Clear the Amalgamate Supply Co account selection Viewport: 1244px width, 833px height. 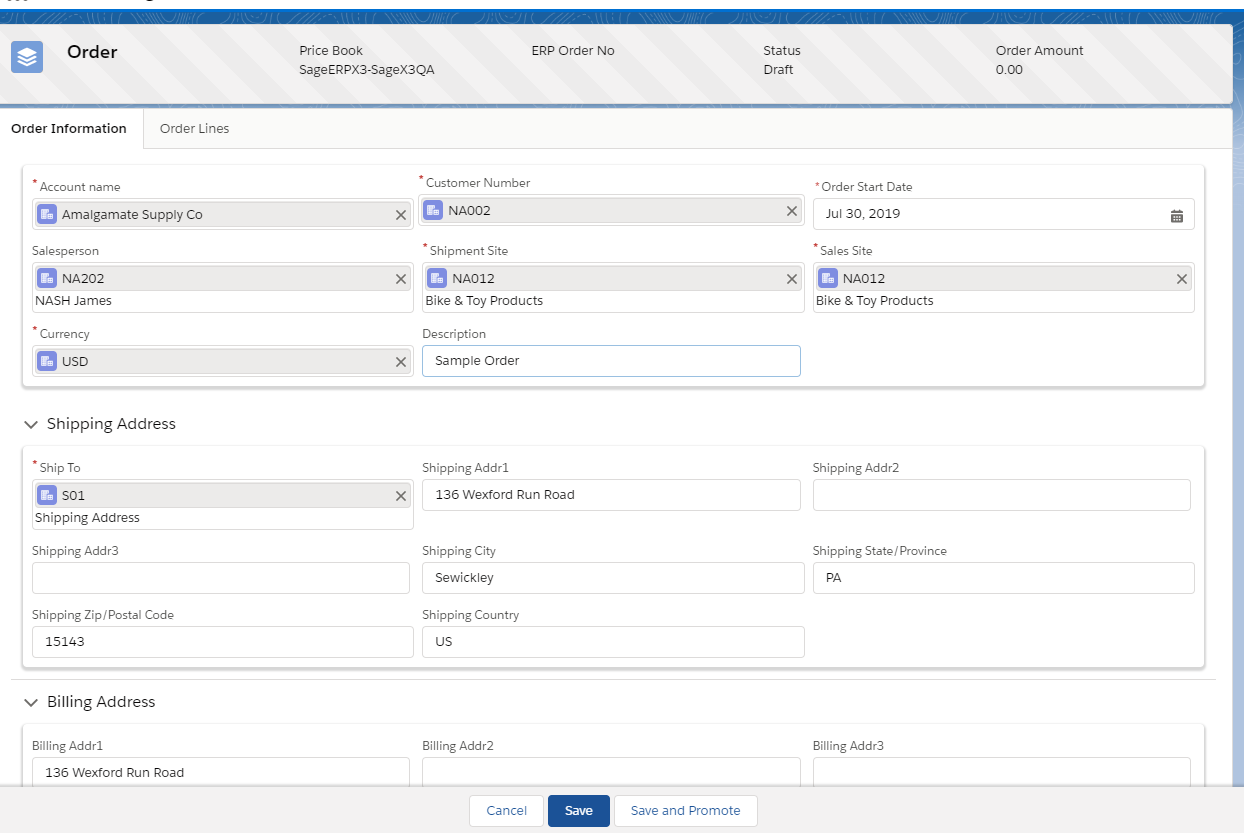[401, 215]
